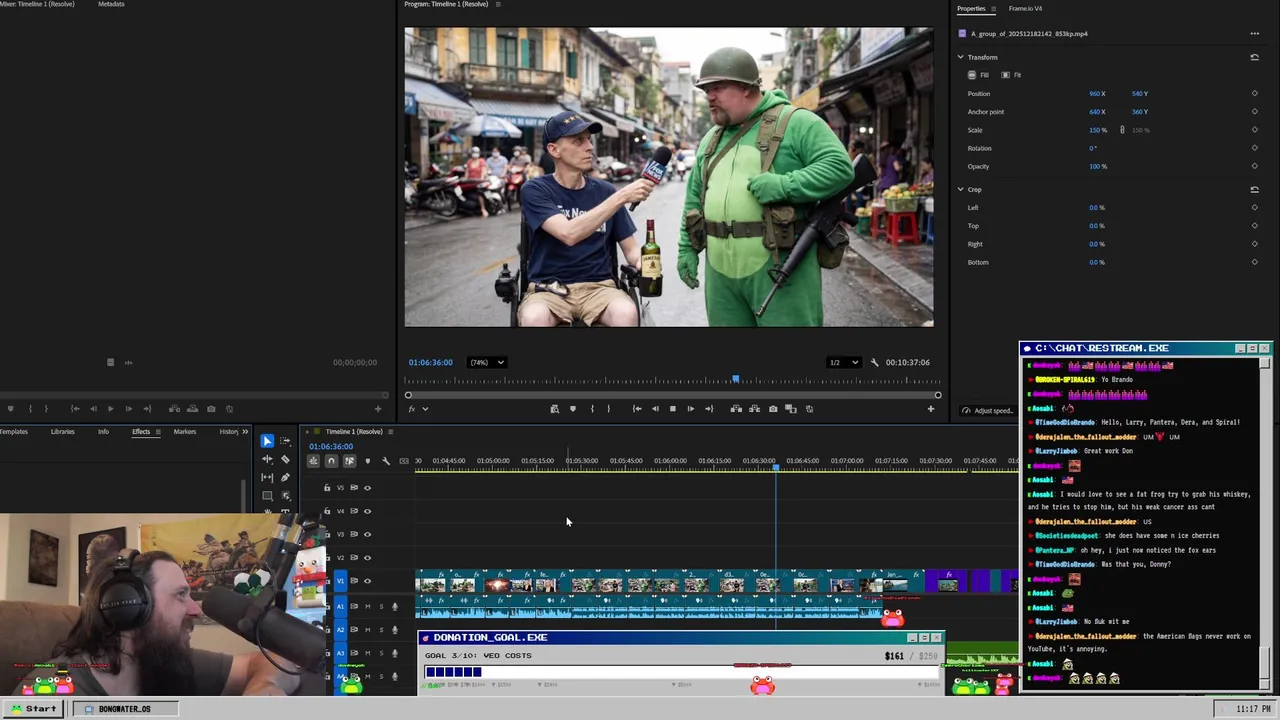This screenshot has width=1280, height=720.
Task: Stop playback in Program monitor
Action: (672, 409)
